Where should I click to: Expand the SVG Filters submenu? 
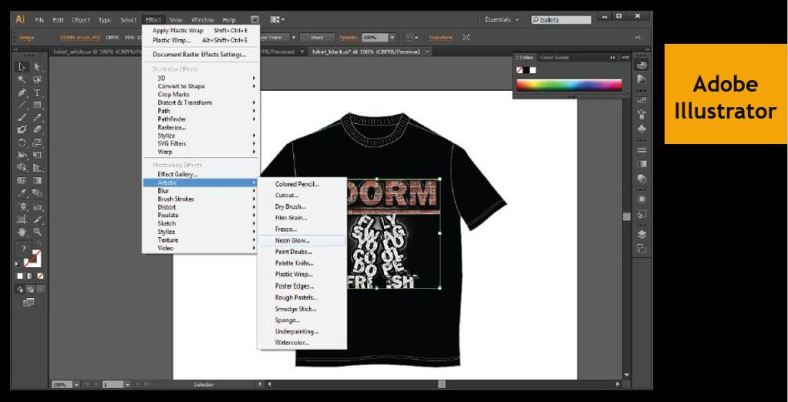tap(200, 144)
